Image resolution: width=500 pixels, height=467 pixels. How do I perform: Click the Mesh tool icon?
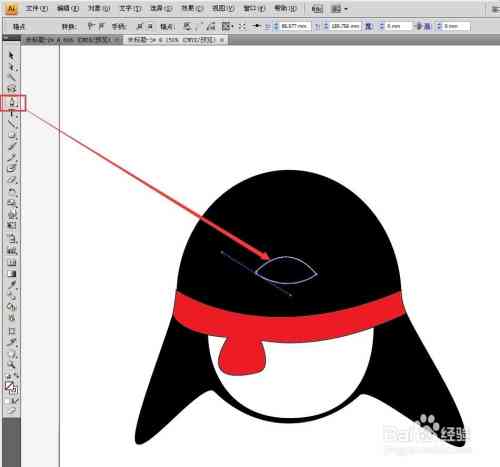click(12, 263)
